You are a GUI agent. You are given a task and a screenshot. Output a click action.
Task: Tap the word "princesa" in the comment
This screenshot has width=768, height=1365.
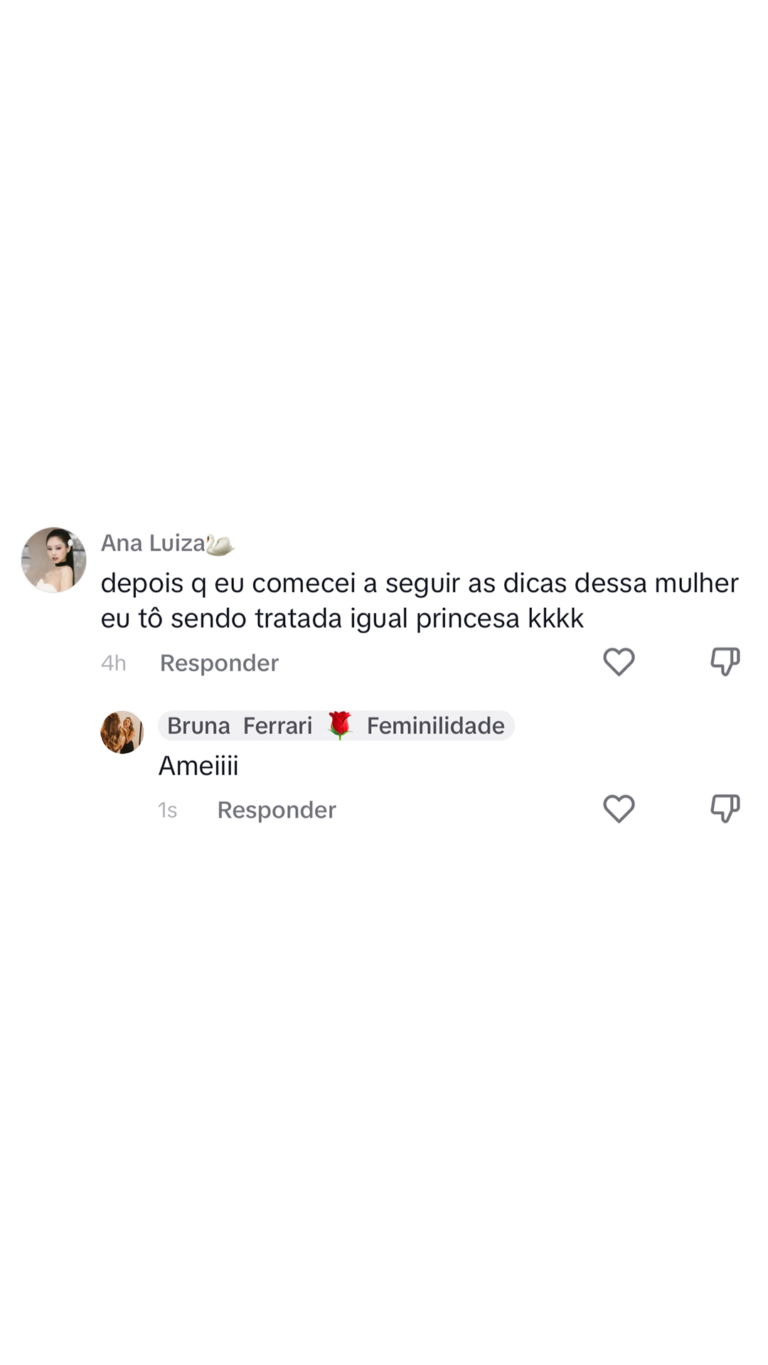(x=468, y=620)
